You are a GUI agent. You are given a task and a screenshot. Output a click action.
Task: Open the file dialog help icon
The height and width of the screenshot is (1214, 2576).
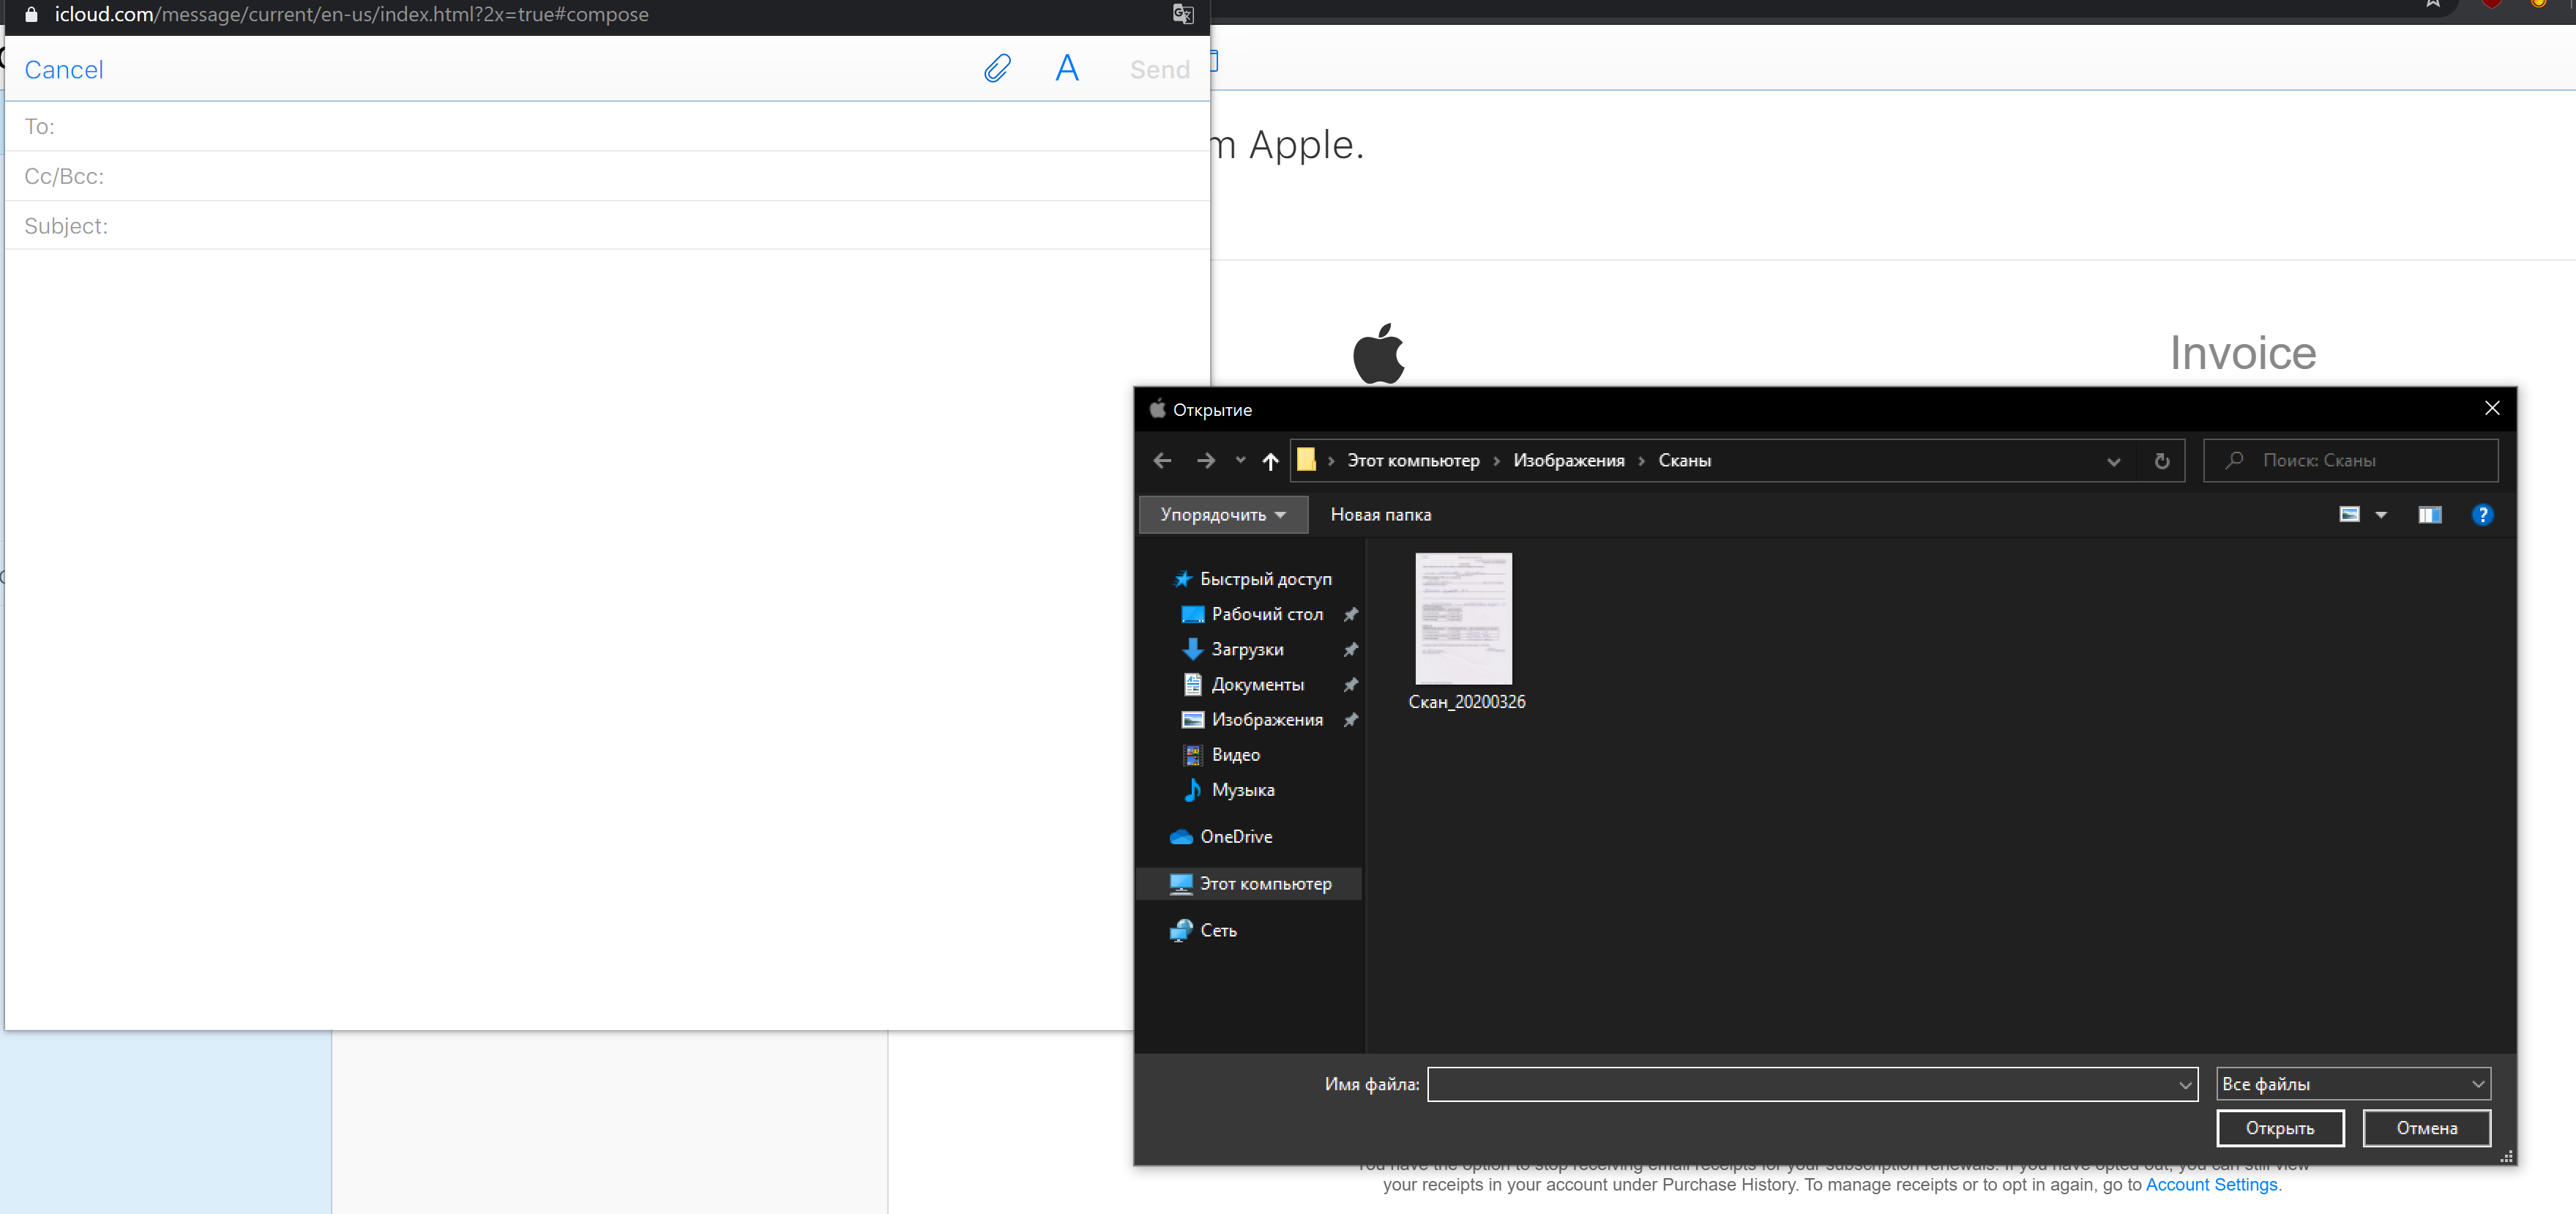[x=2482, y=515]
